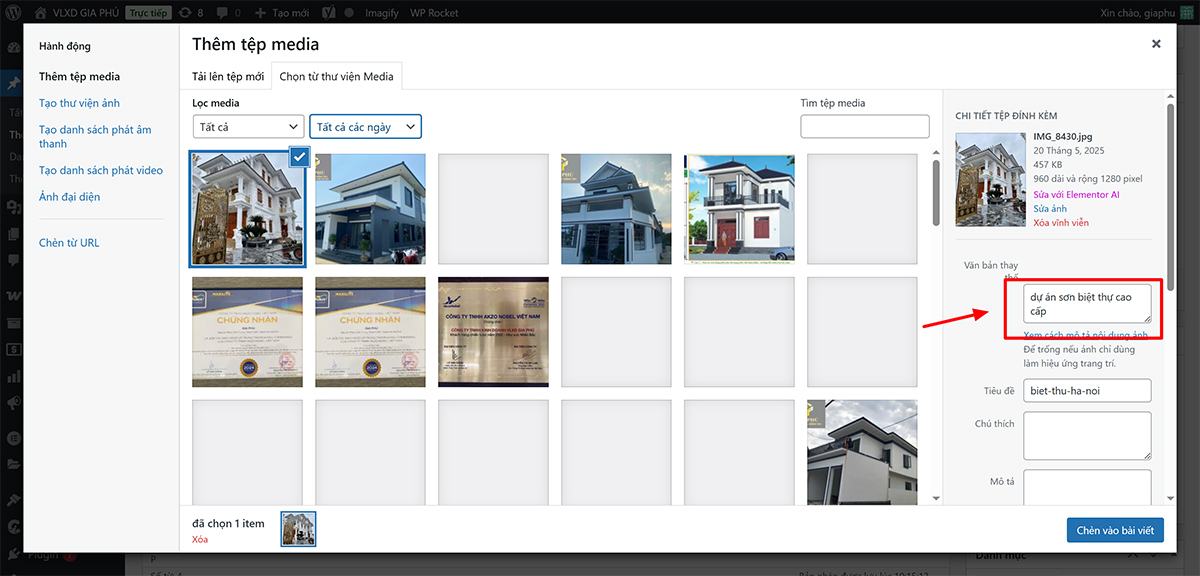The image size is (1200, 576).
Task: Open the comments bubble icon
Action: [222, 14]
